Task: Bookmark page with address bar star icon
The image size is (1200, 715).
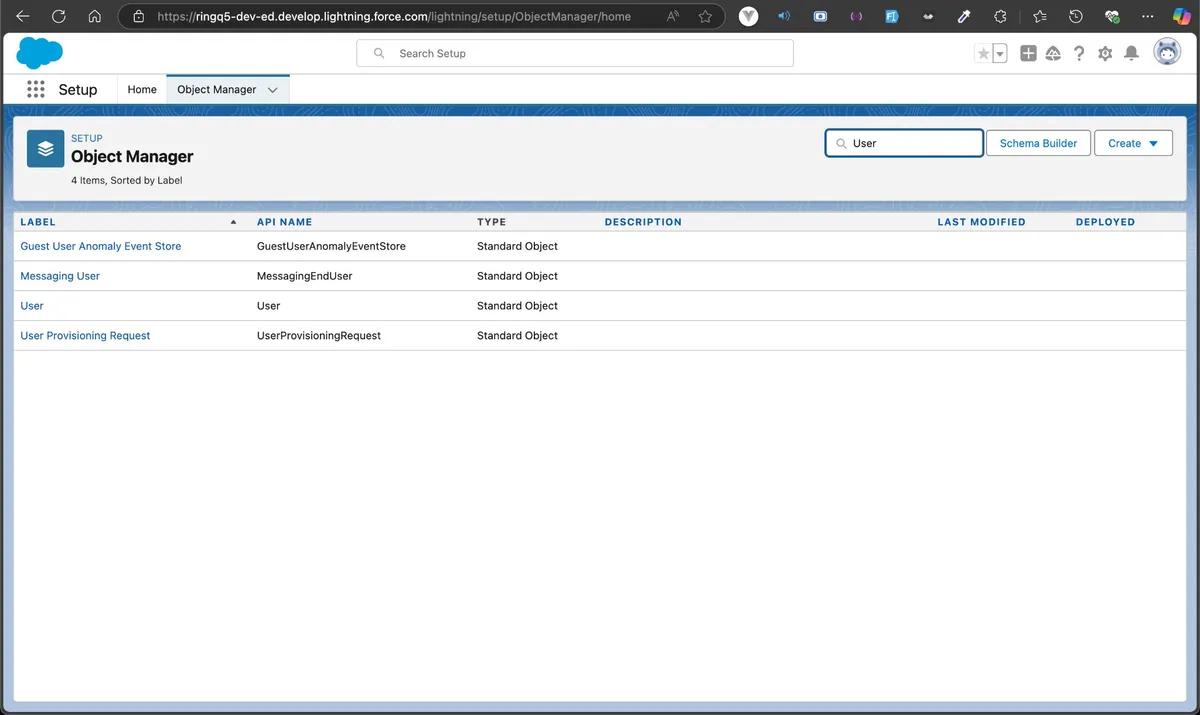Action: tap(706, 16)
